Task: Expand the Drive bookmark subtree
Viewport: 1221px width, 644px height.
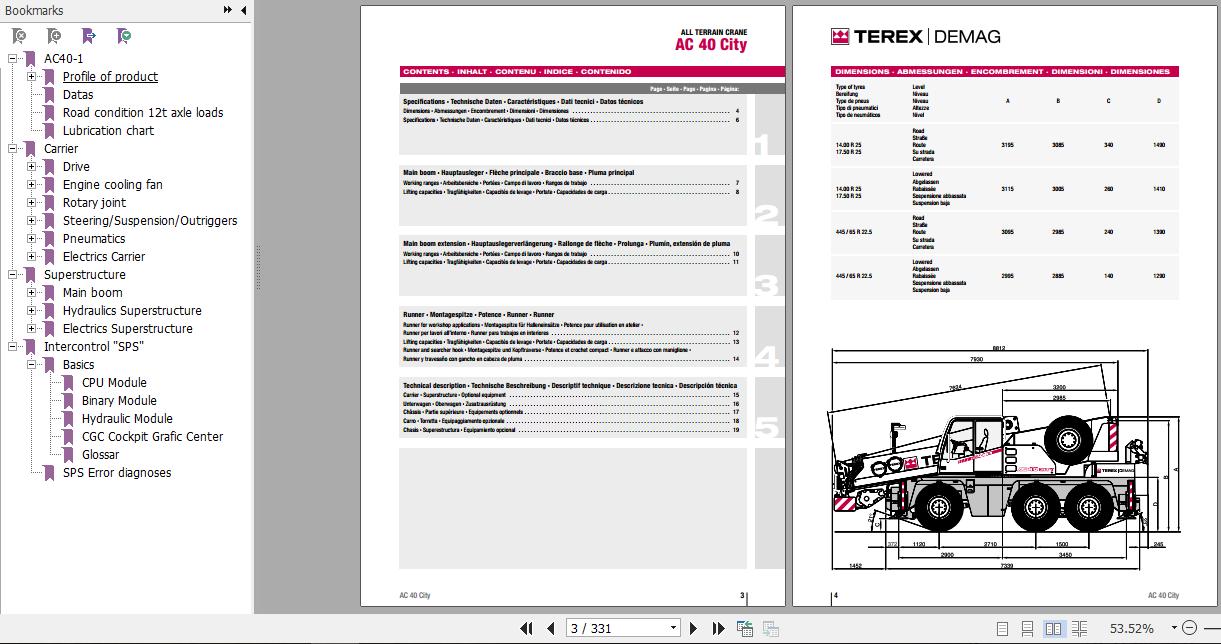Action: [x=29, y=166]
